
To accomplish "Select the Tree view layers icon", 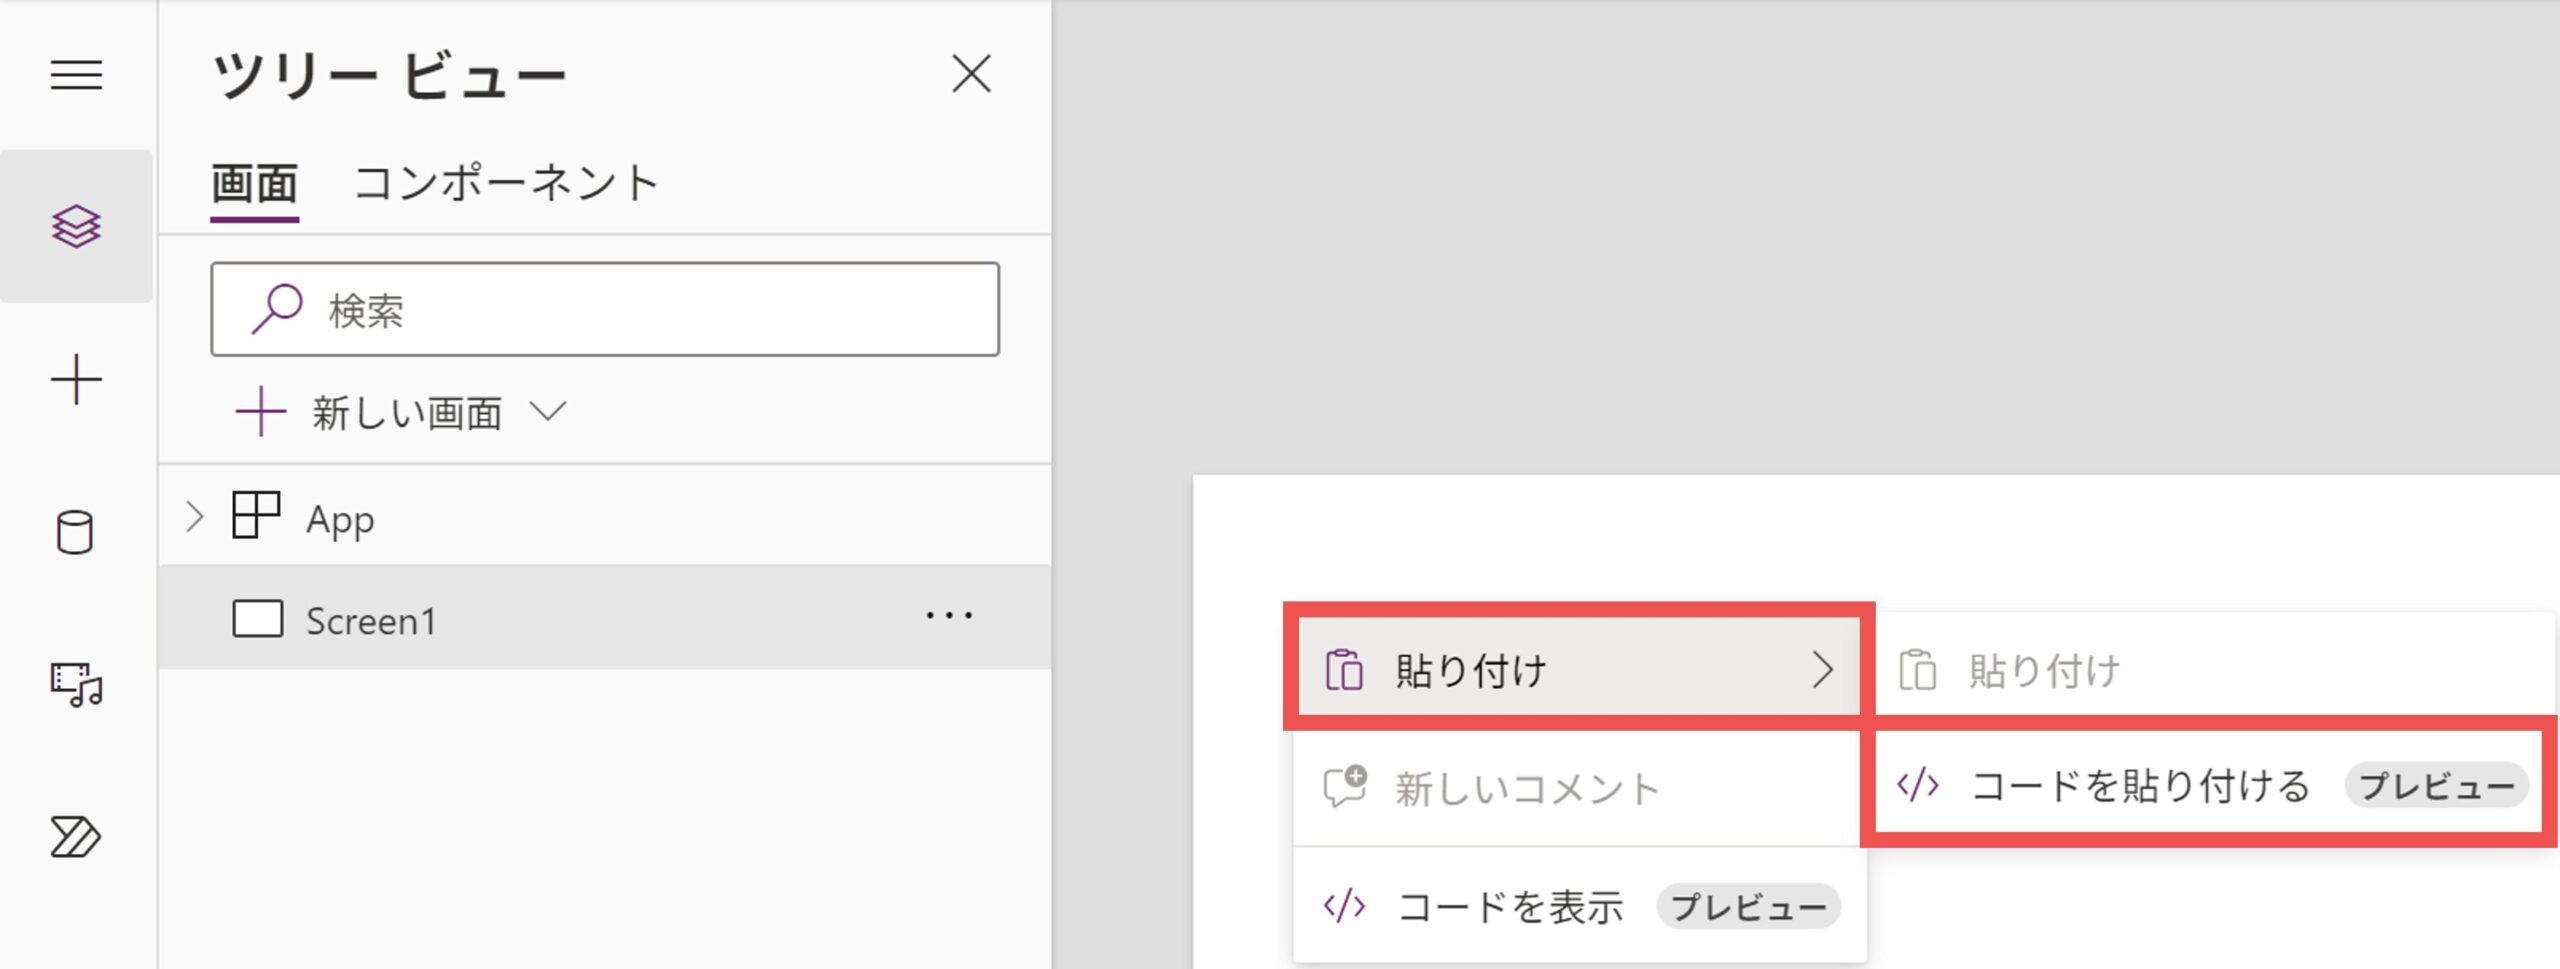I will point(76,226).
